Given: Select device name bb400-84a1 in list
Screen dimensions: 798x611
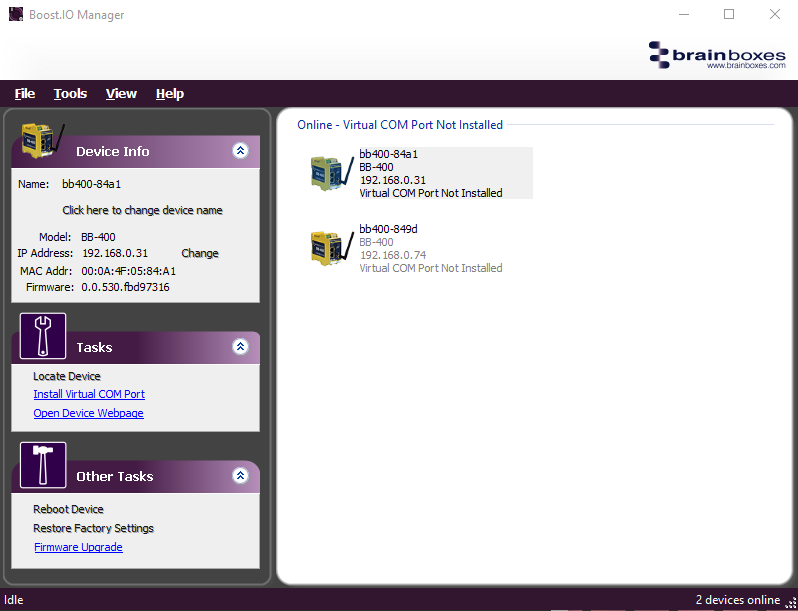Looking at the screenshot, I should point(388,154).
